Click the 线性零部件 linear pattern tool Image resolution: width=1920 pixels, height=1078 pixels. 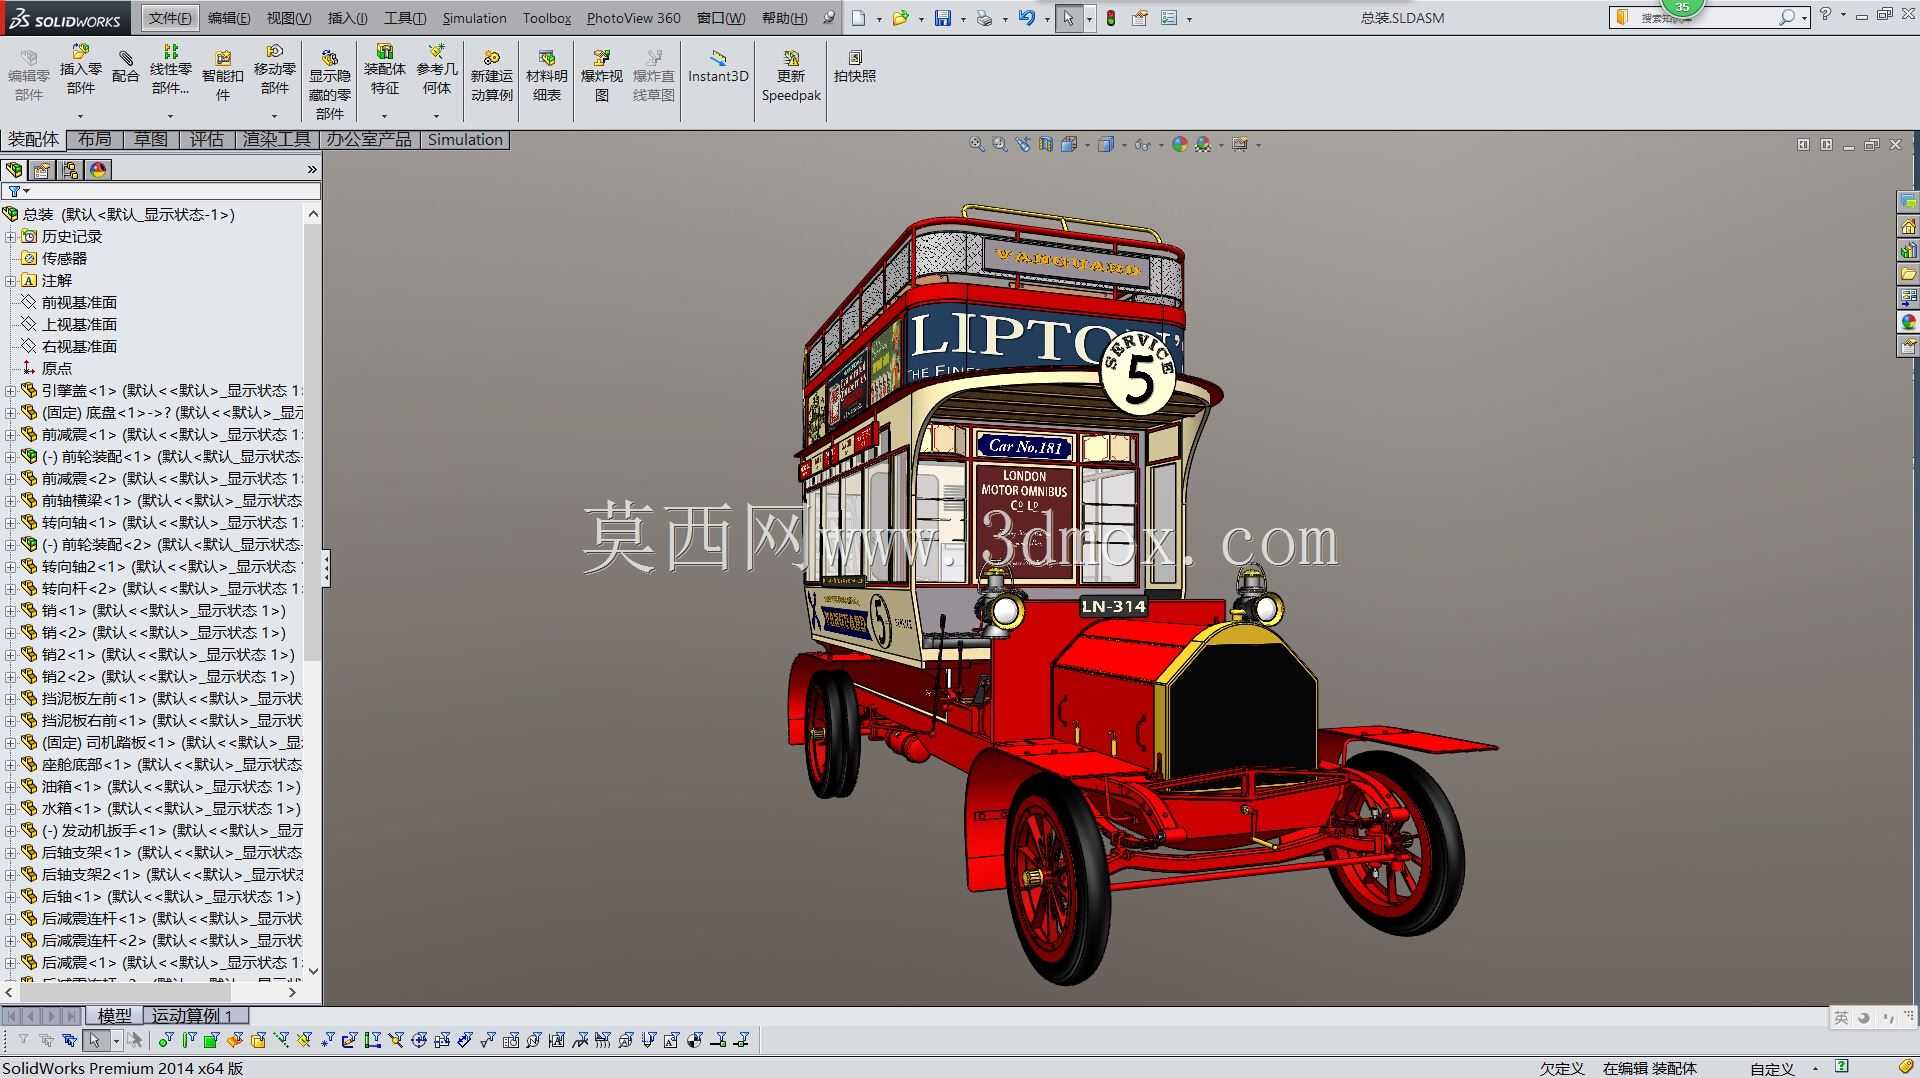coord(171,71)
